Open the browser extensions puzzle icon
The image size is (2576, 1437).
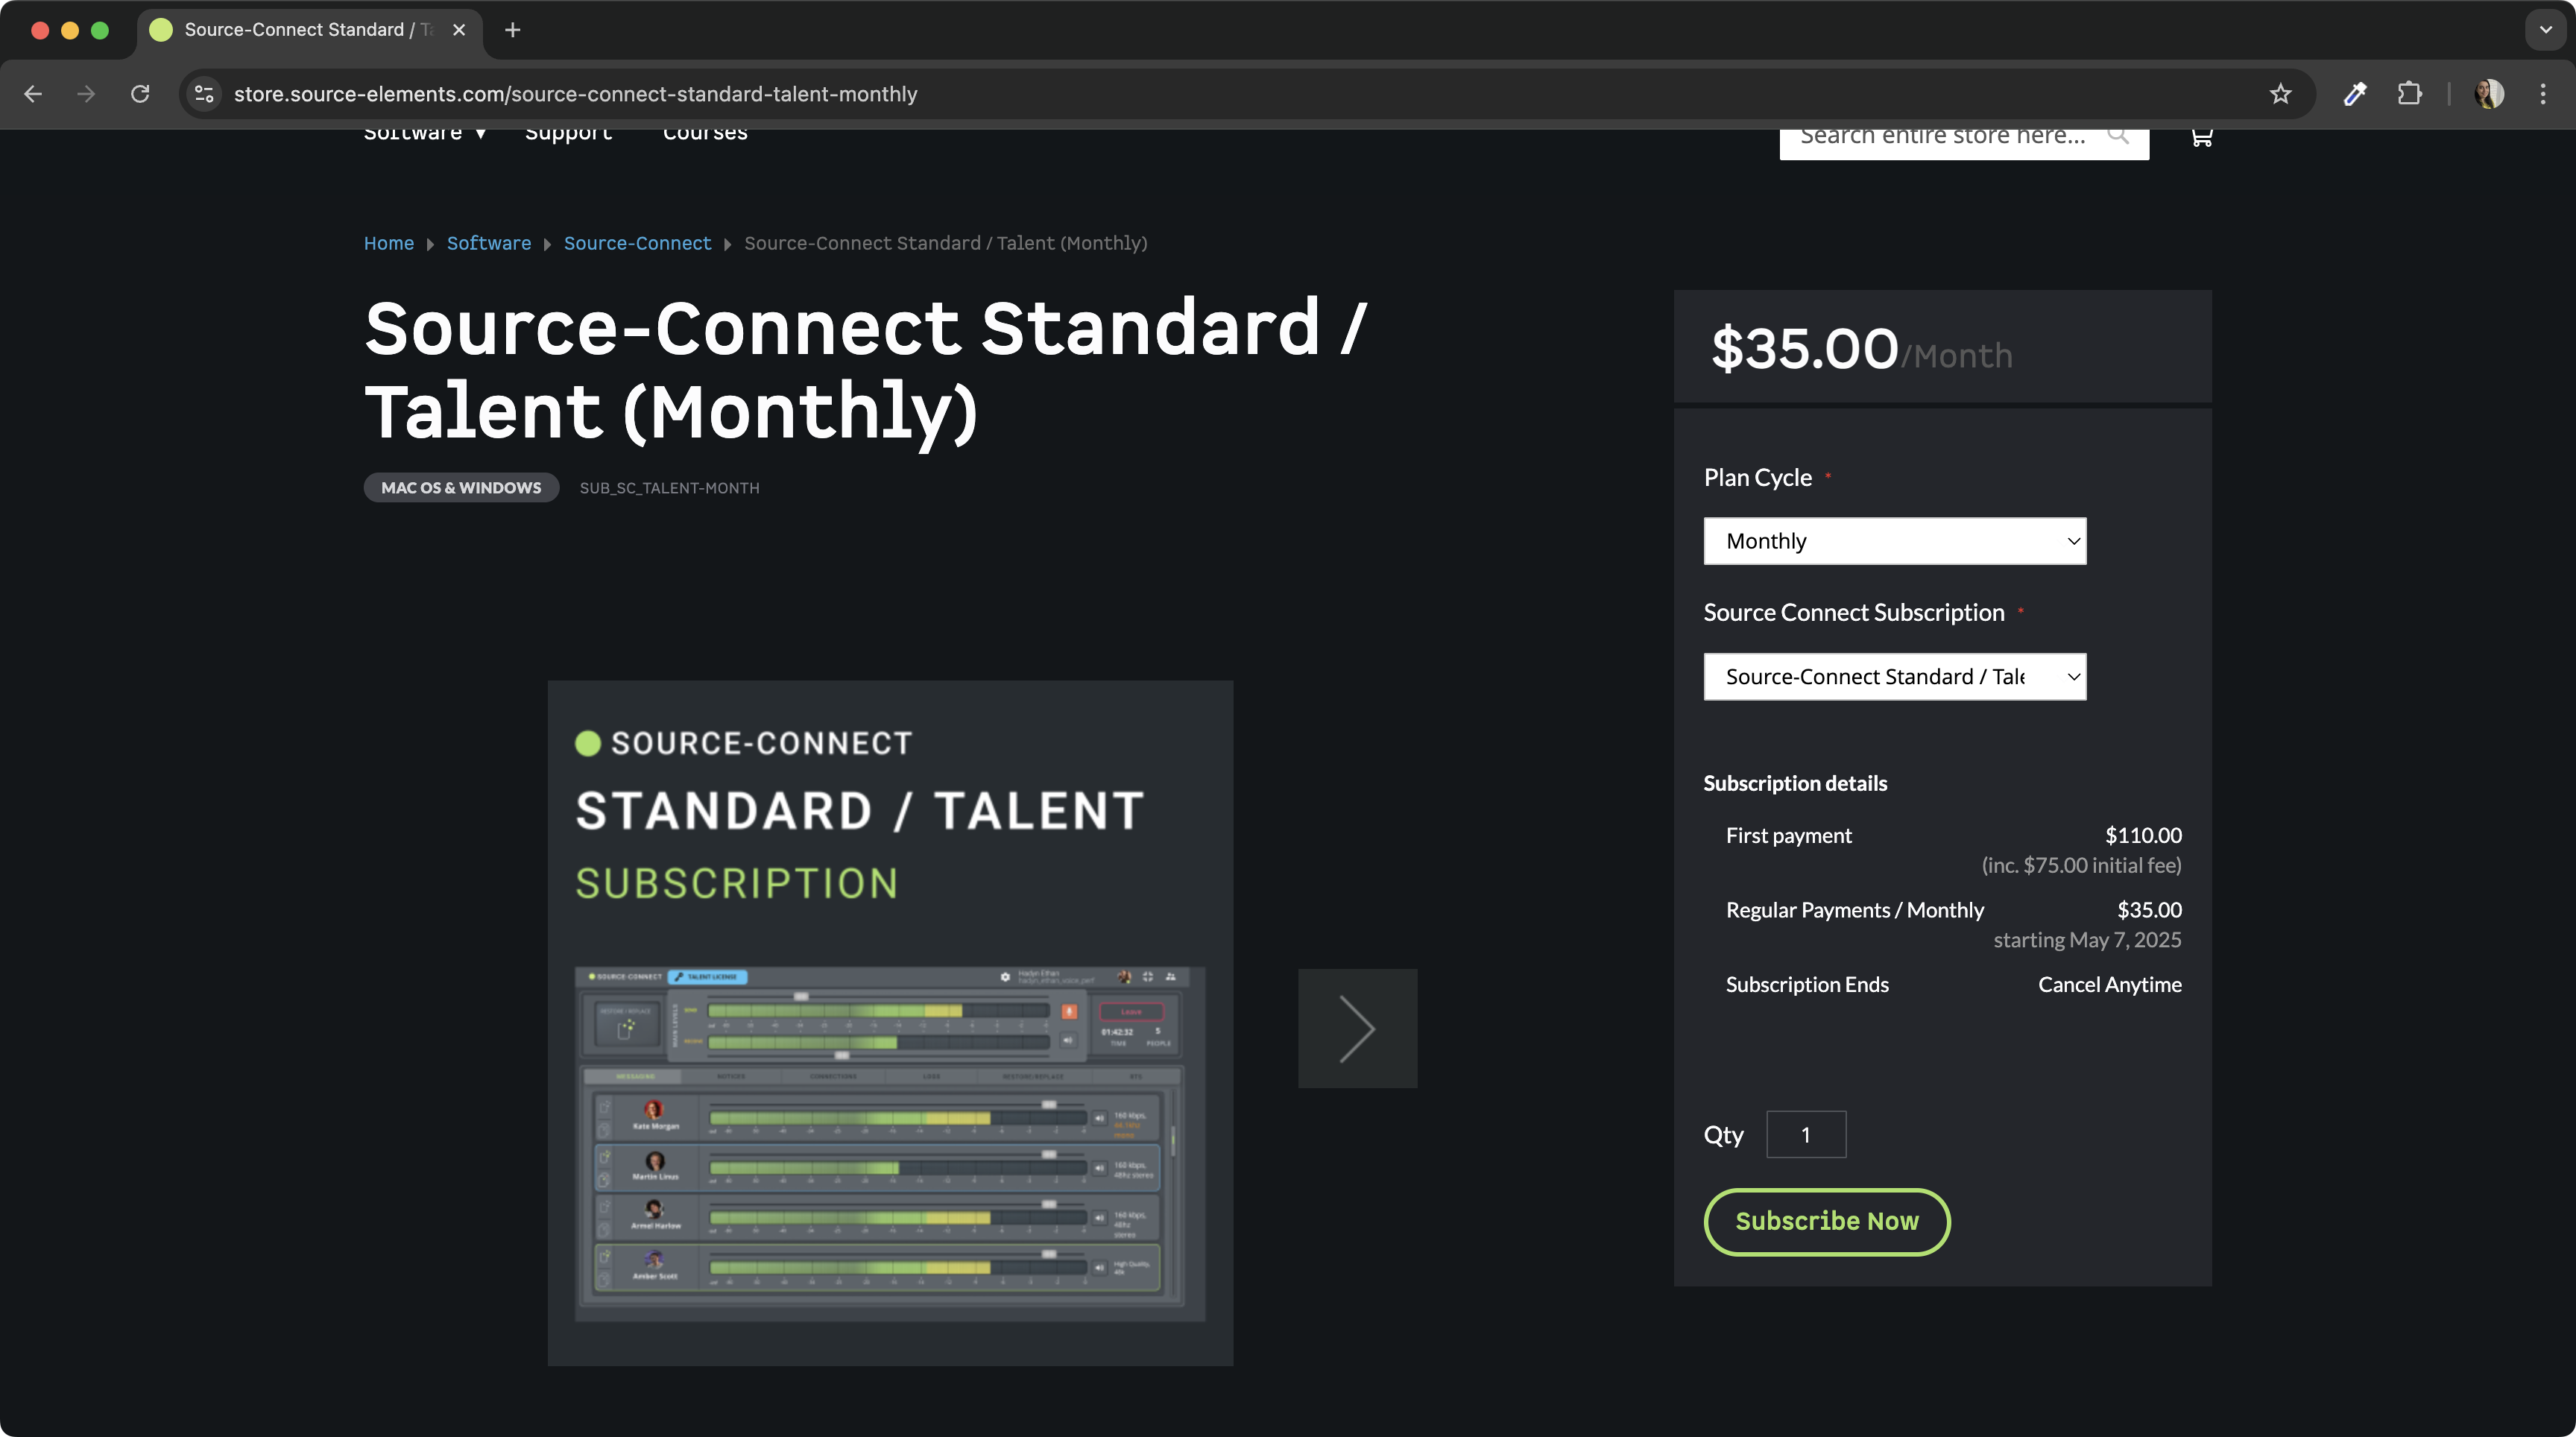point(2410,94)
